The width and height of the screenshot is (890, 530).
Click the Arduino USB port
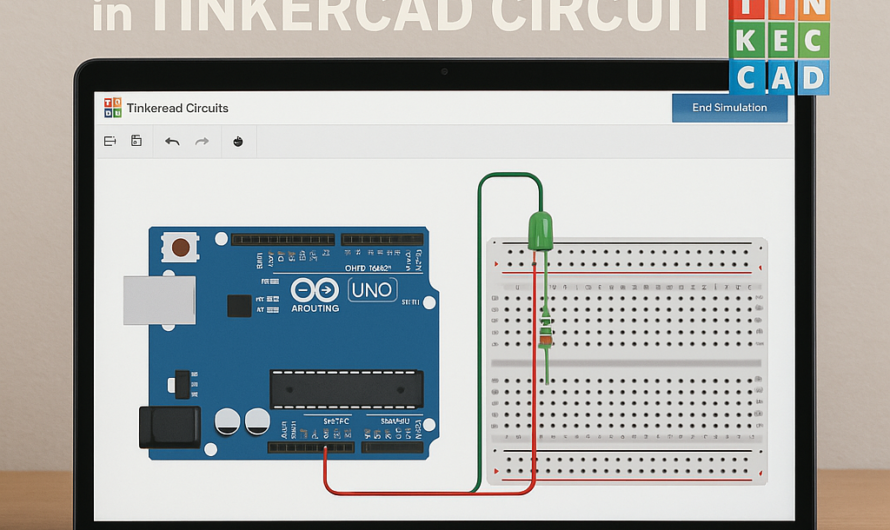click(159, 300)
